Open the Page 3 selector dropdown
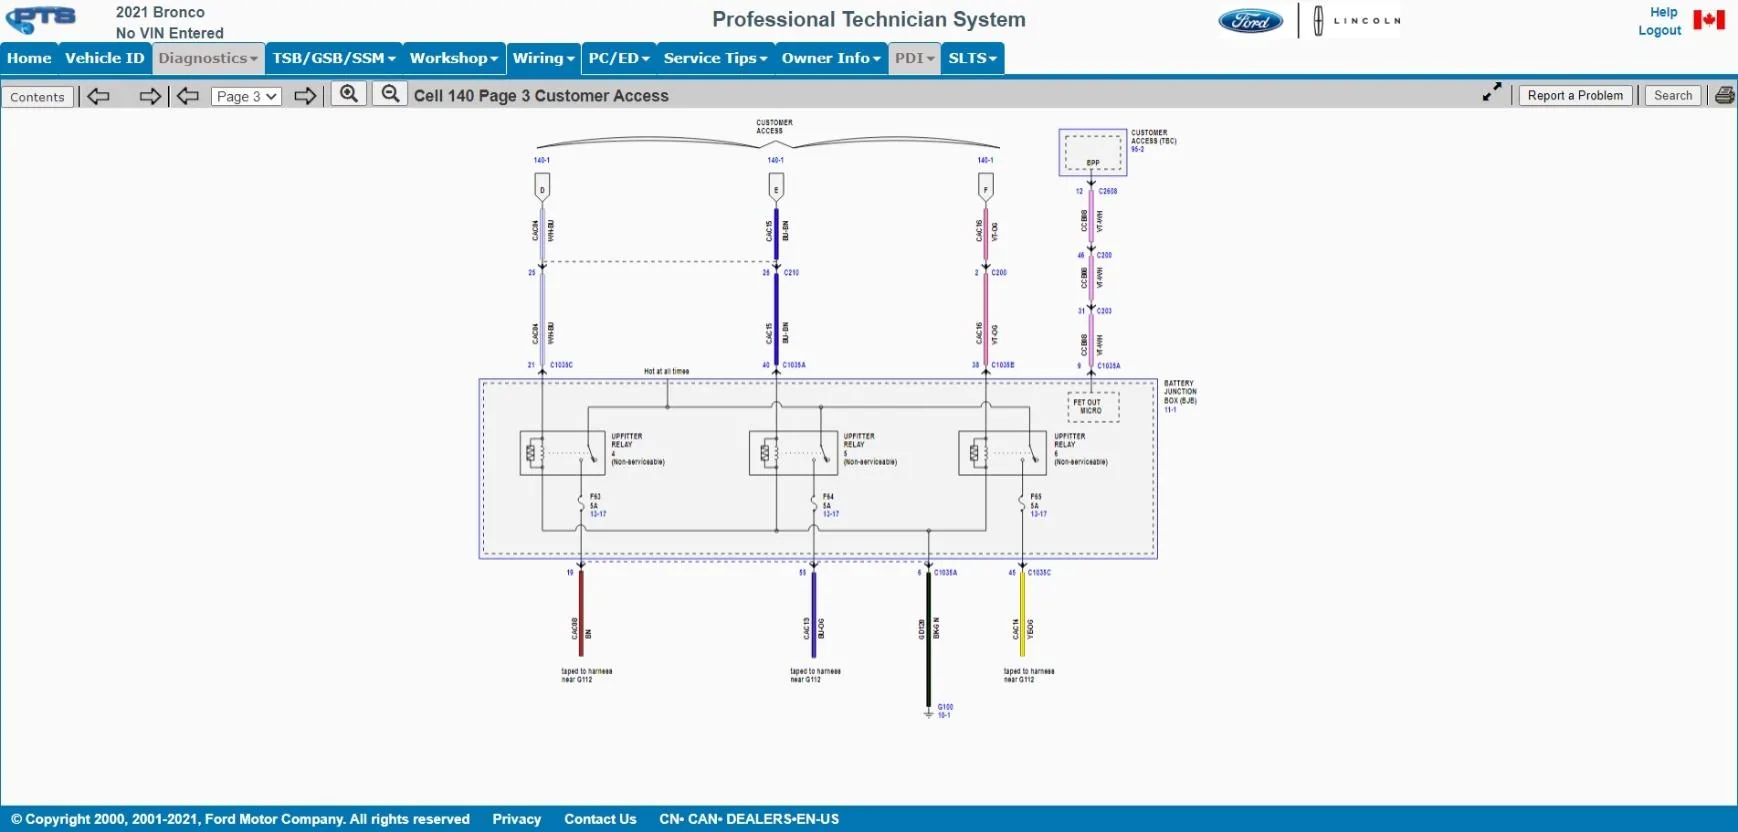Viewport: 1738px width, 832px height. click(246, 96)
